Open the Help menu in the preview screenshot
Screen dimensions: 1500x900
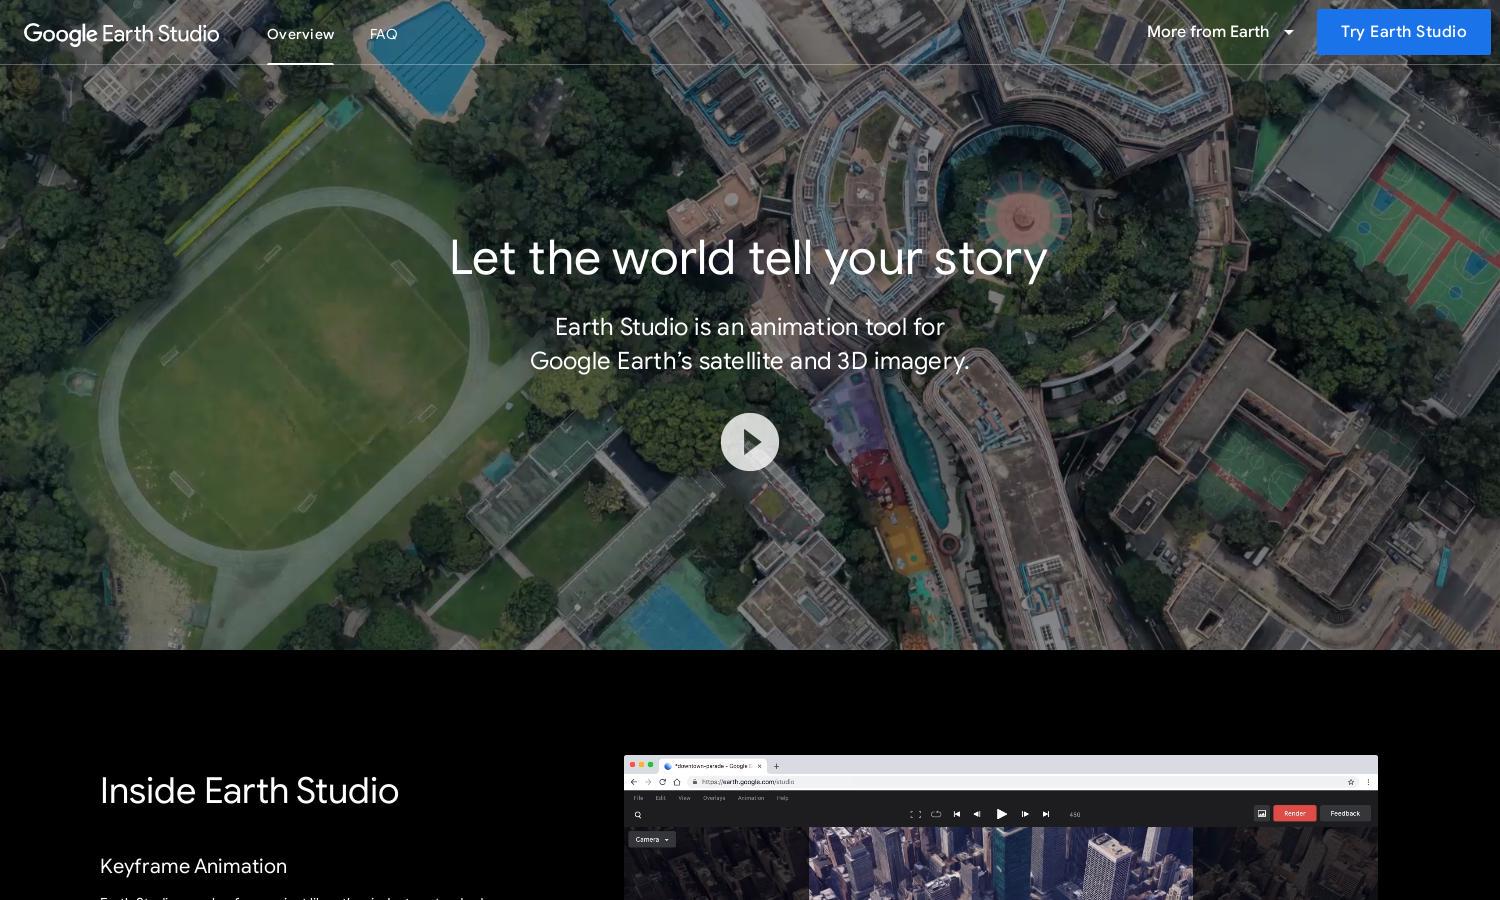(x=783, y=798)
